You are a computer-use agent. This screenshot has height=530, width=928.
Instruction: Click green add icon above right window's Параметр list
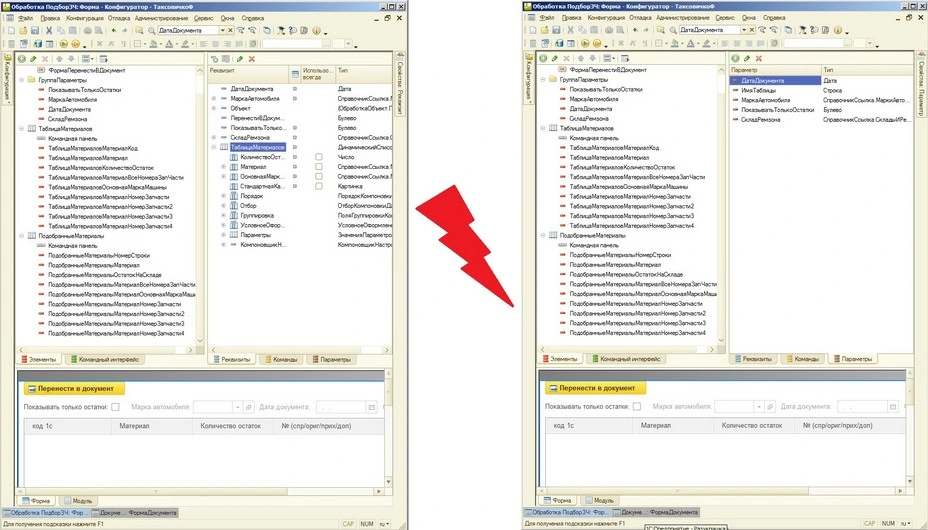(x=735, y=58)
